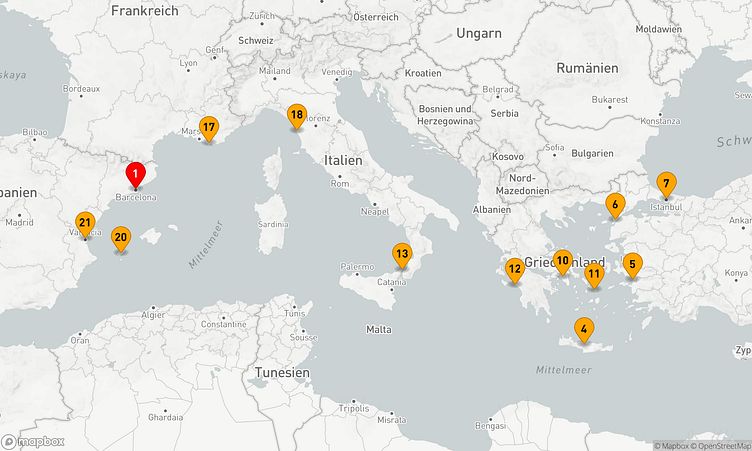The image size is (752, 451).
Task: Click the Tunesien country label
Action: click(x=280, y=372)
